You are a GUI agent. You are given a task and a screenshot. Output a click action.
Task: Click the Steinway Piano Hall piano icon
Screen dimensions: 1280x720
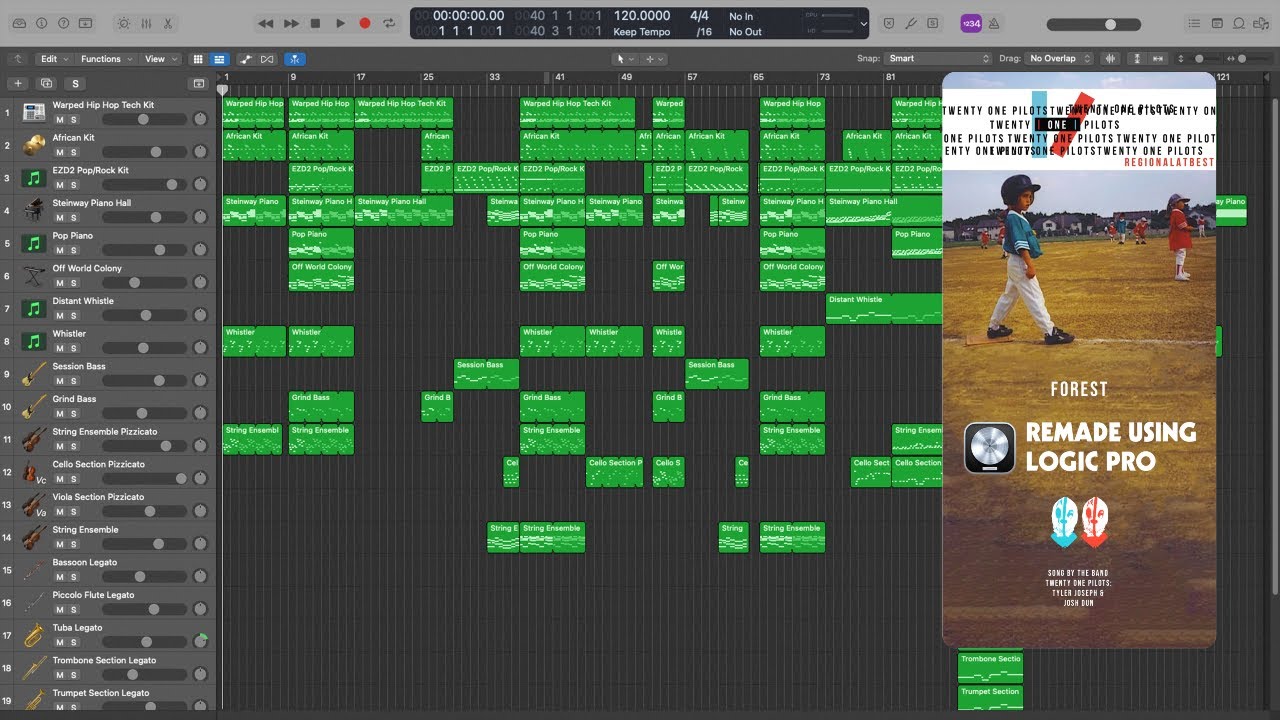pyautogui.click(x=34, y=210)
